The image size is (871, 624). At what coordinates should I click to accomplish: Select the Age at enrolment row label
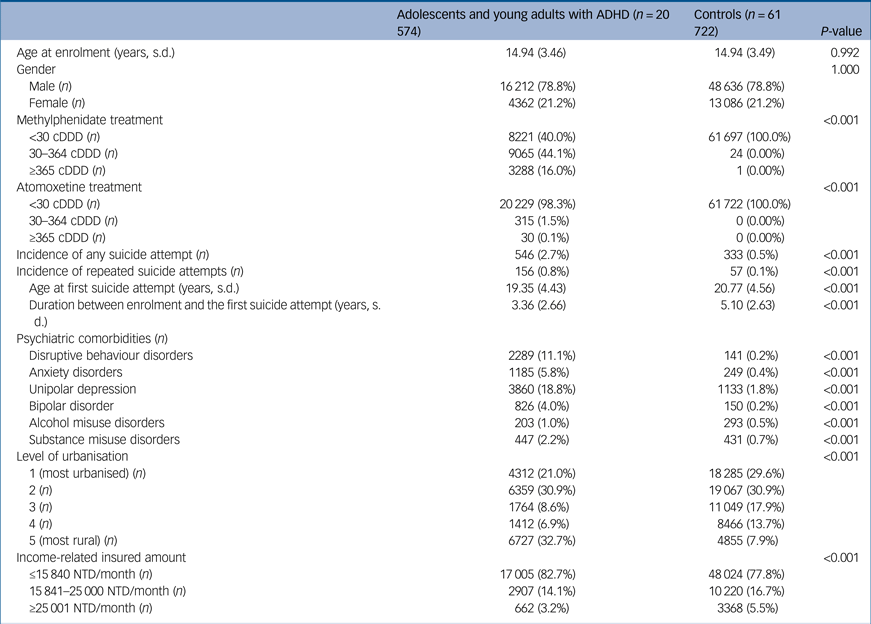pyautogui.click(x=96, y=53)
